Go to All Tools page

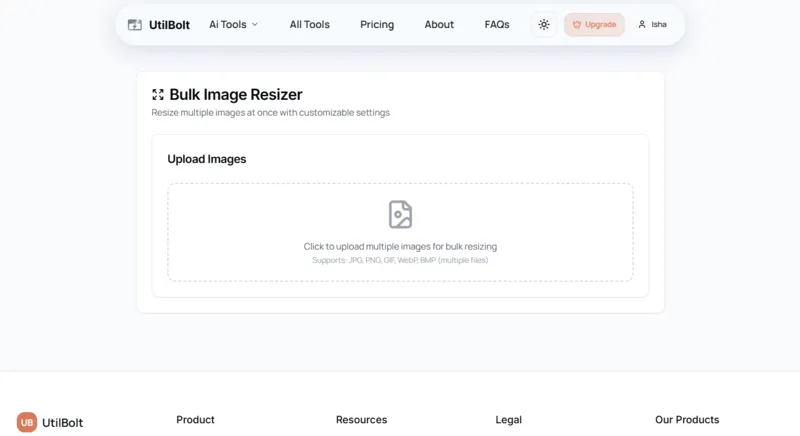click(310, 24)
